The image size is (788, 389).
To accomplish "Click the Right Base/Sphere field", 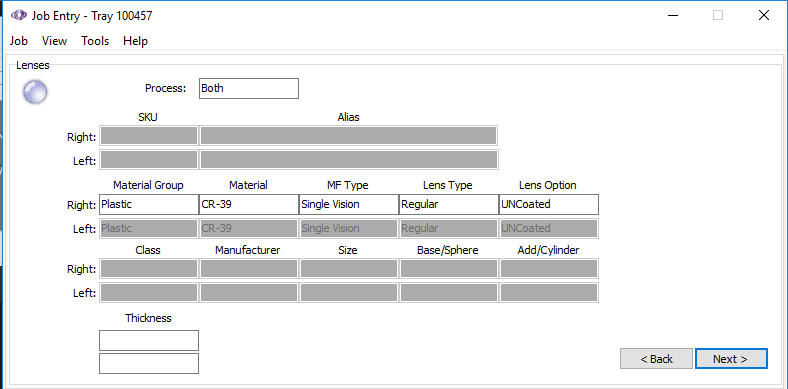I will click(x=449, y=269).
